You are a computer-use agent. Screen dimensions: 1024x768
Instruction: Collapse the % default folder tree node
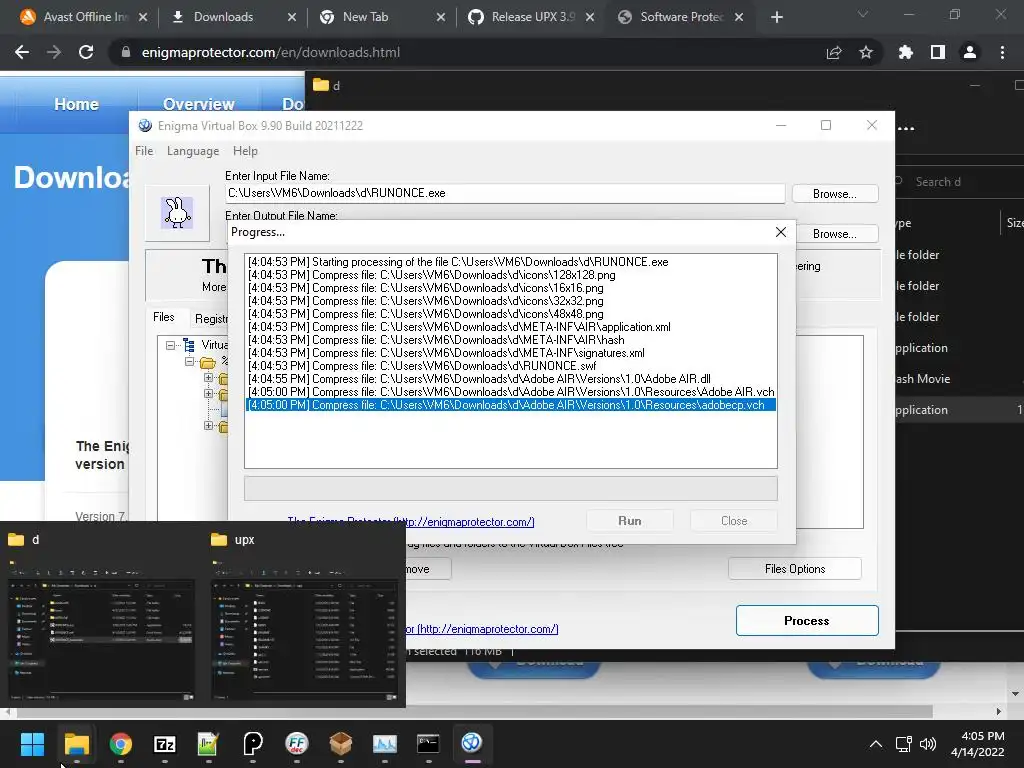[189, 361]
